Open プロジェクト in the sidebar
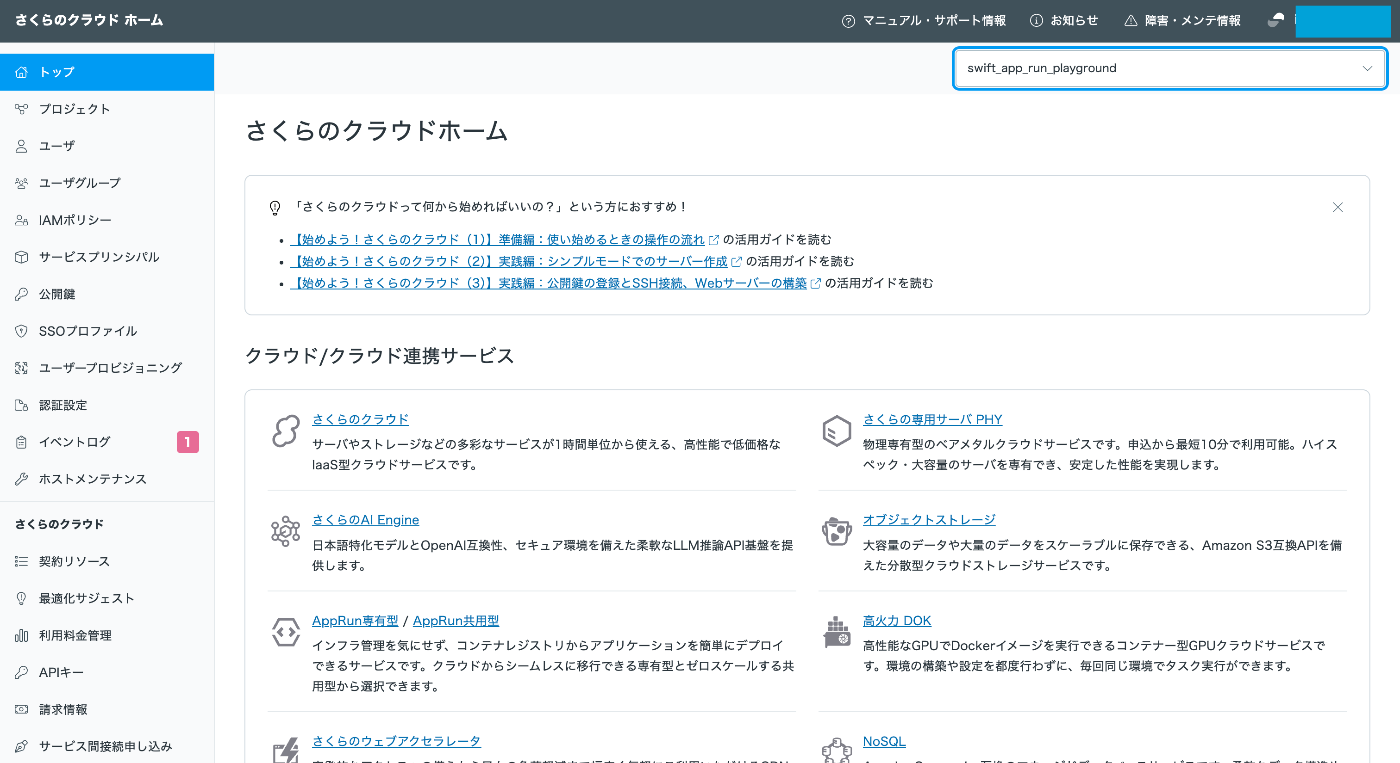Screen dimensions: 1400x763 pos(107,109)
